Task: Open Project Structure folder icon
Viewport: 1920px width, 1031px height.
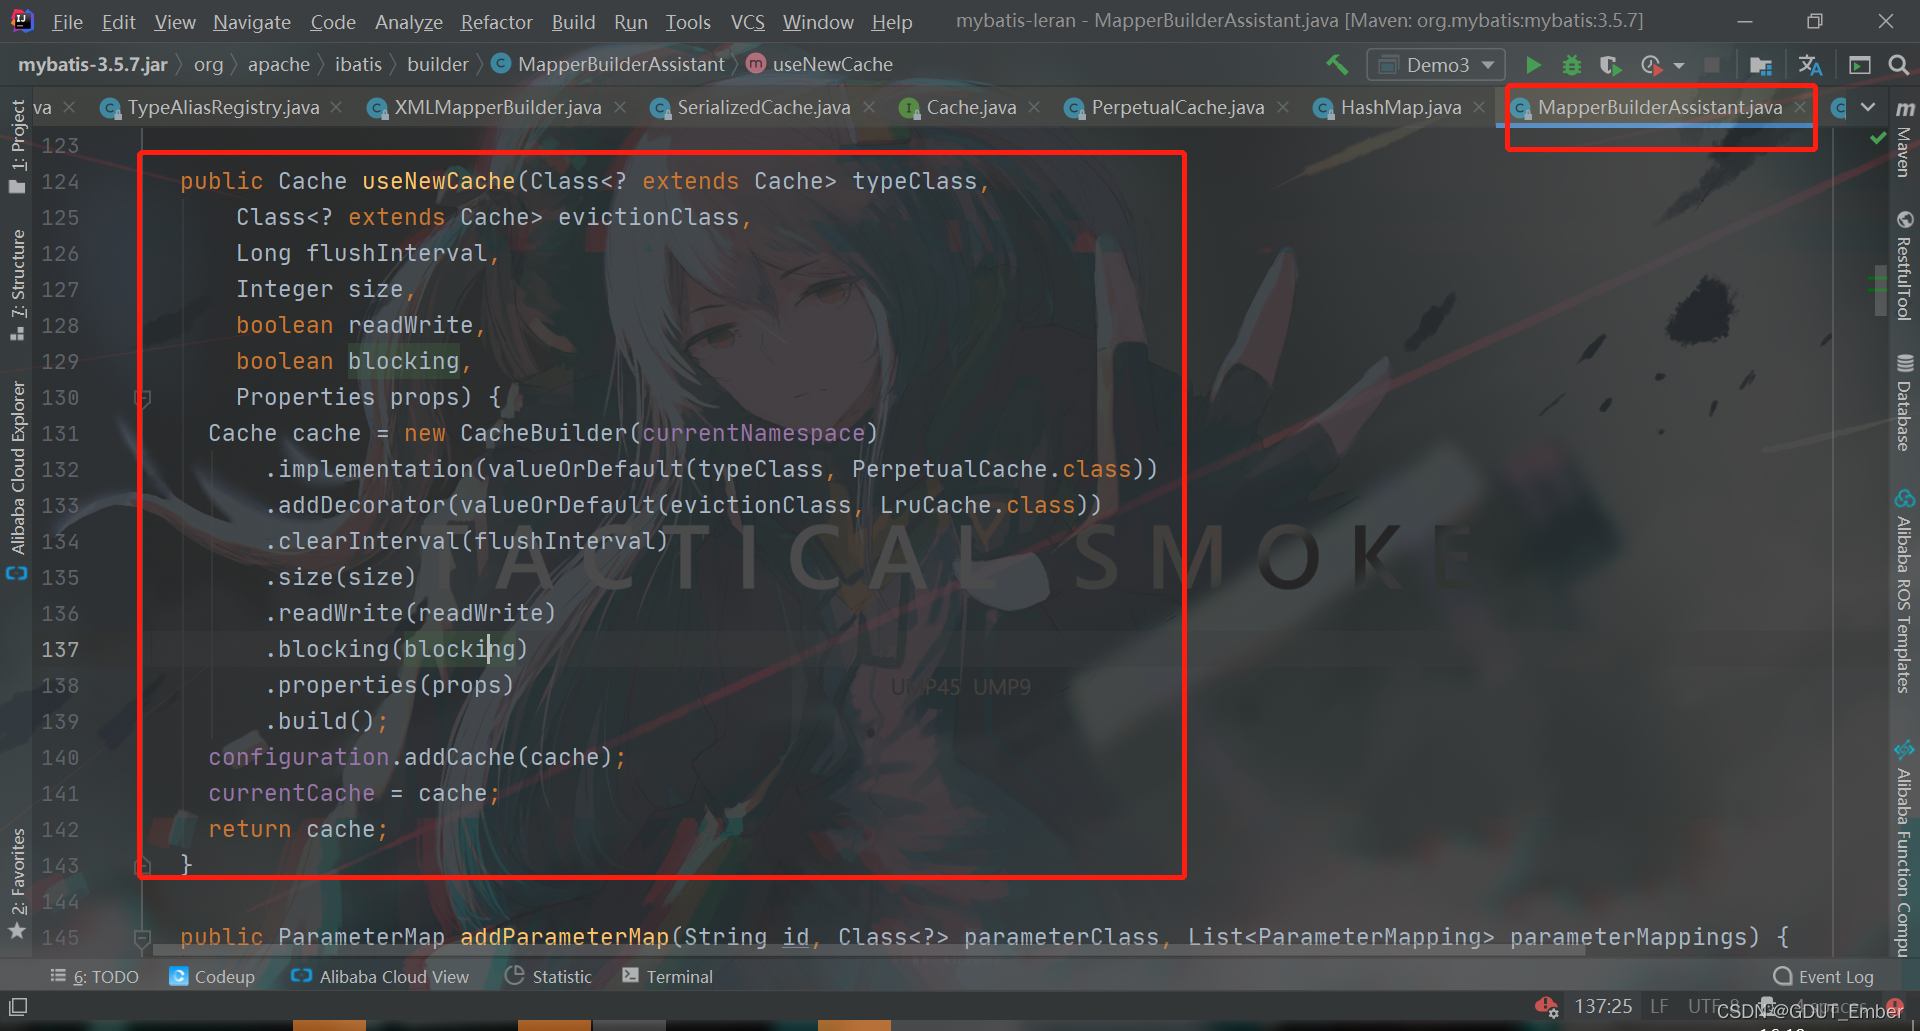Action: click(1761, 65)
